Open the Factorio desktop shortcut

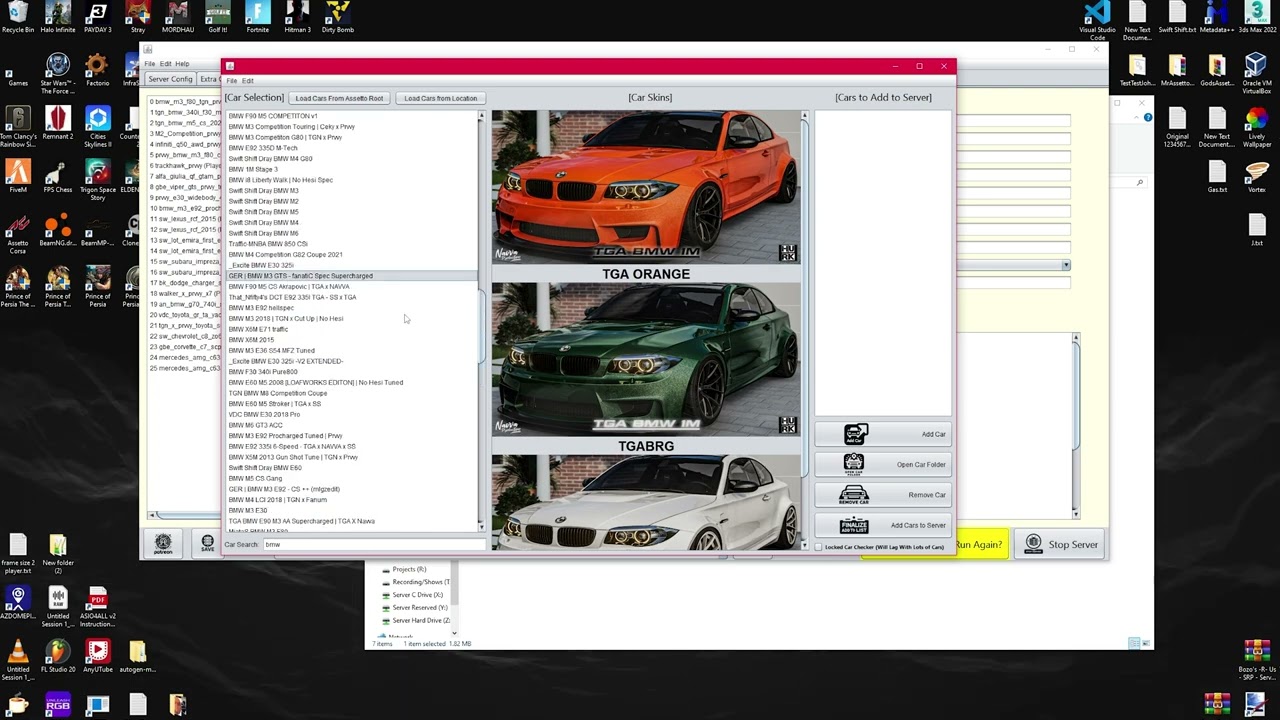click(x=97, y=71)
